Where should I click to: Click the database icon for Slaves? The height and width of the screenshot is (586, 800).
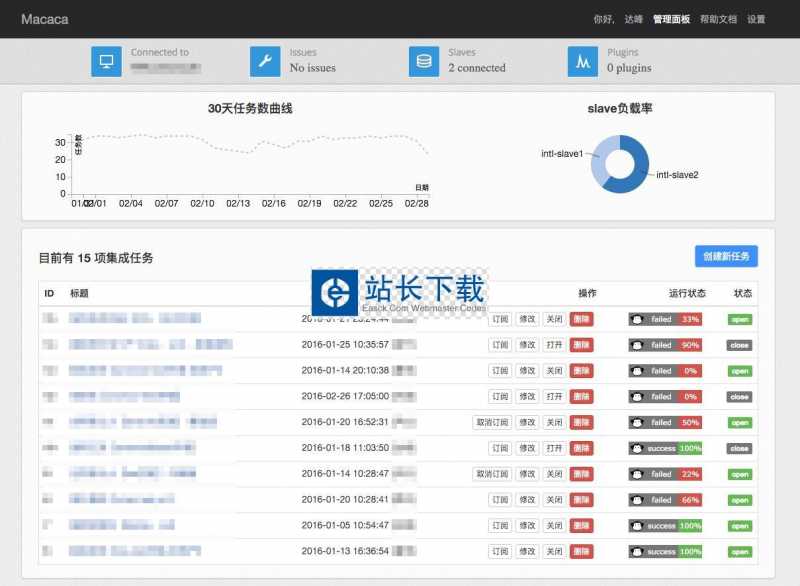click(x=424, y=61)
